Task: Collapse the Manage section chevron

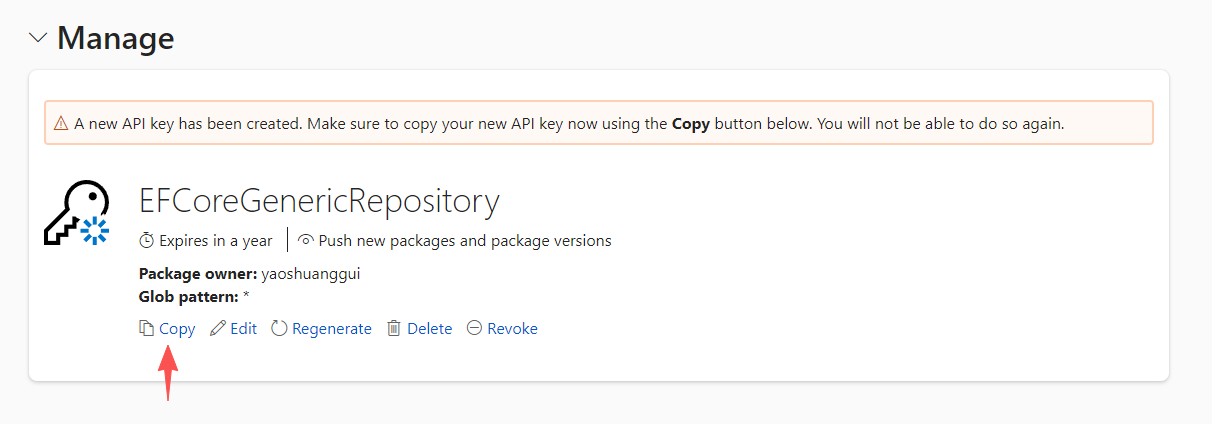Action: [38, 38]
